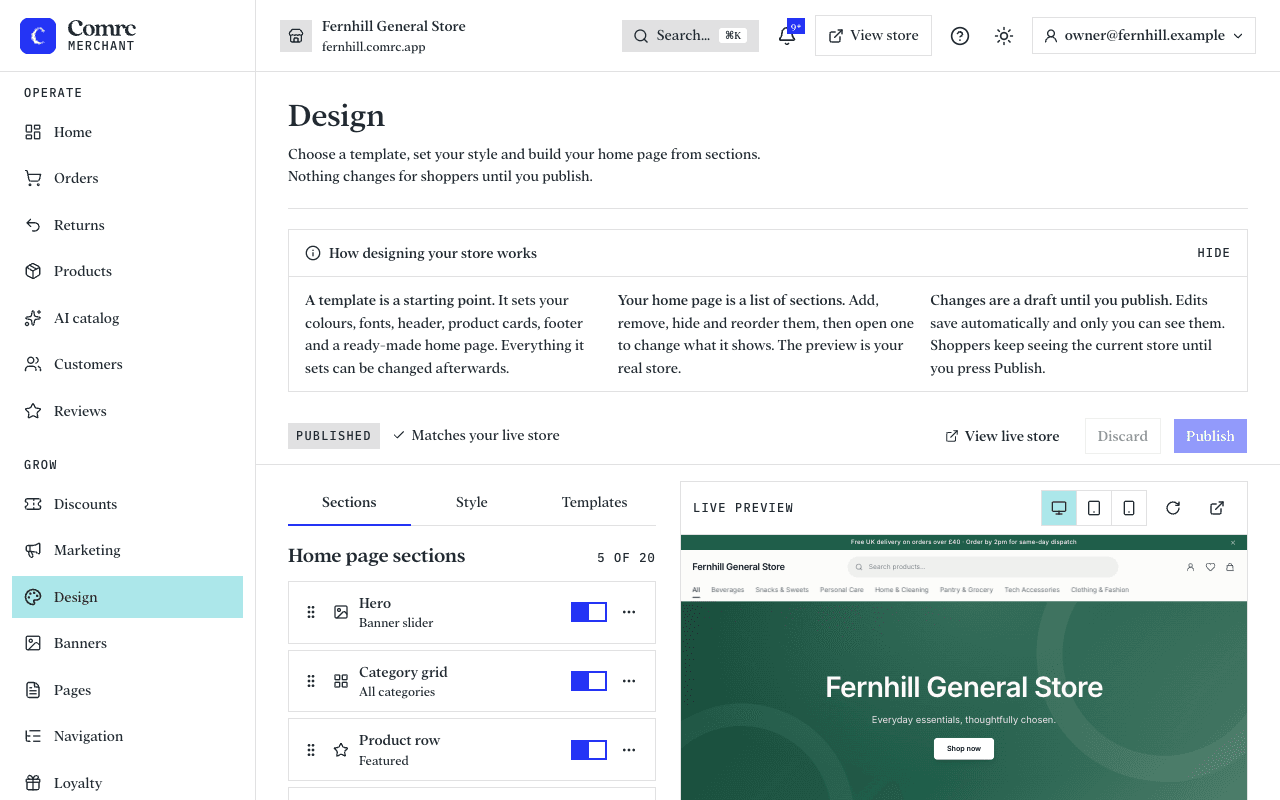Toggle visibility of the Hero section
This screenshot has width=1280, height=800.
[589, 612]
